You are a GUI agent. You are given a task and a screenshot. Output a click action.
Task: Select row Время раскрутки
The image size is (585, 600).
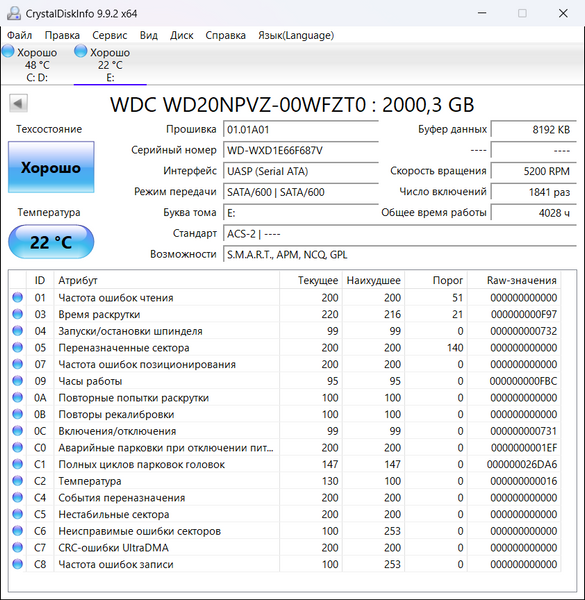[285, 314]
